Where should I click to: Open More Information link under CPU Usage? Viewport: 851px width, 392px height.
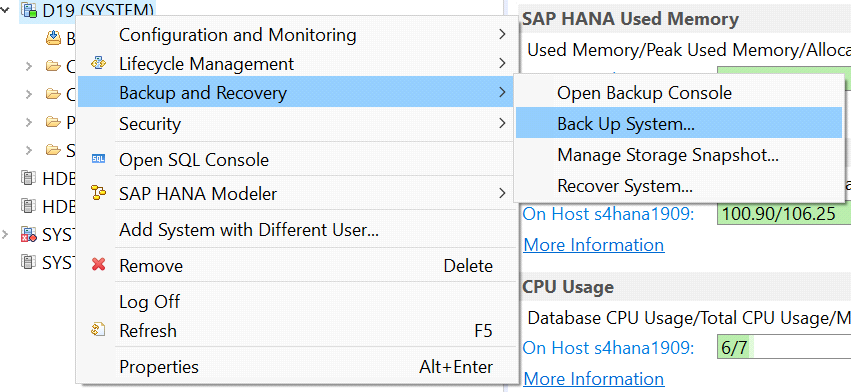[594, 378]
